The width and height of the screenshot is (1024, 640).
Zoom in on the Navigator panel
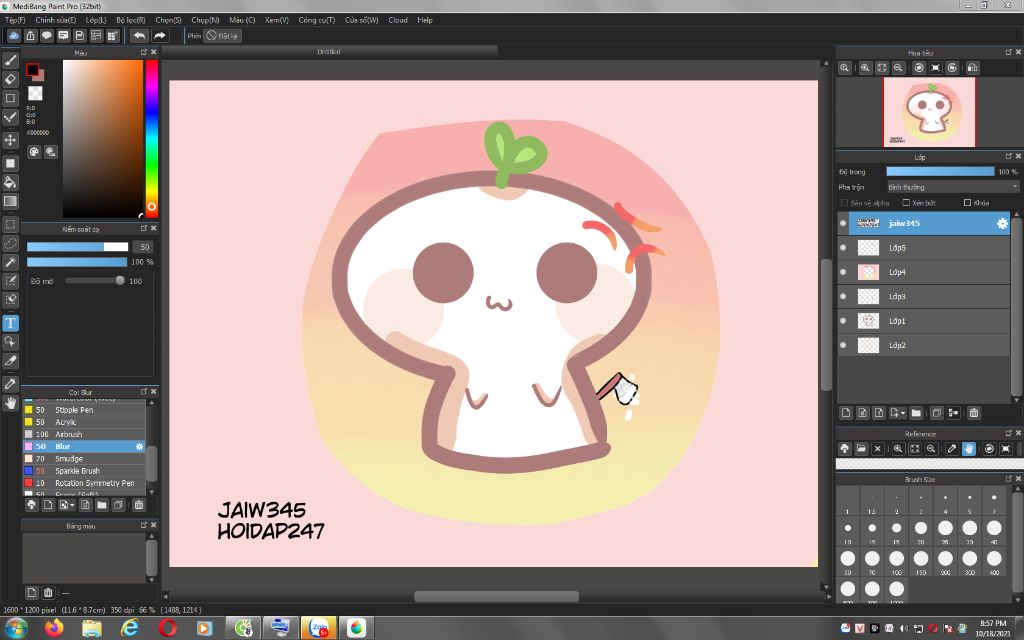tap(865, 68)
